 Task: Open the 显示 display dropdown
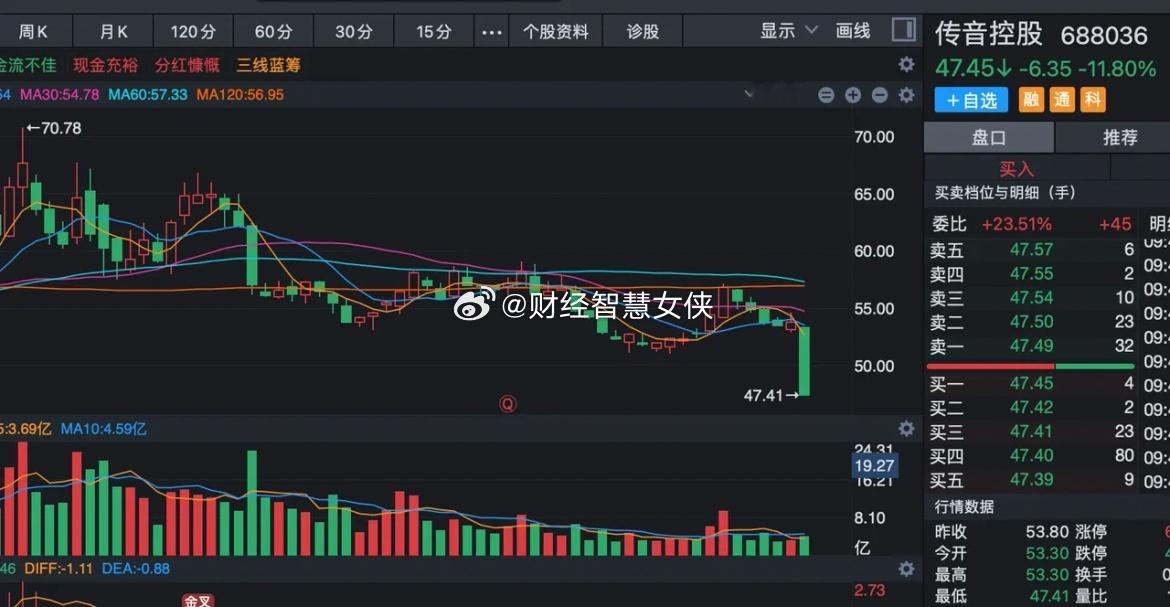click(x=789, y=31)
